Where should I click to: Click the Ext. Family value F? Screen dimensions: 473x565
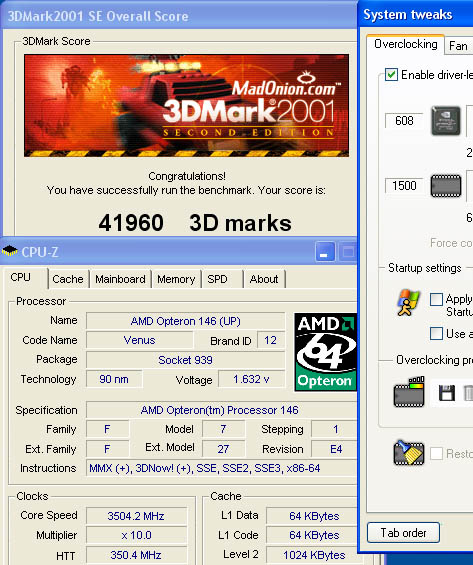(x=107, y=449)
